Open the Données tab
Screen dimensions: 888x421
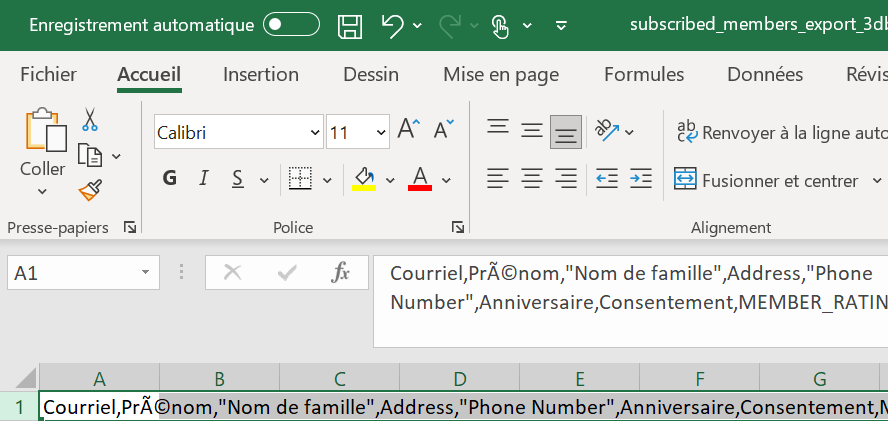coord(765,74)
